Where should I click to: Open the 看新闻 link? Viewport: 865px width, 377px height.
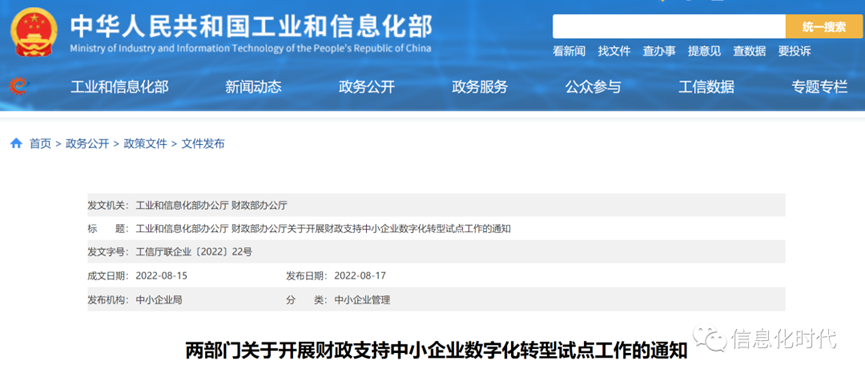tap(569, 51)
